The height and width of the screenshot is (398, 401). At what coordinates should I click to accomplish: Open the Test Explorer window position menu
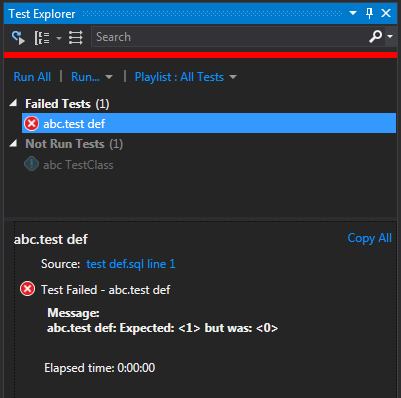click(353, 13)
